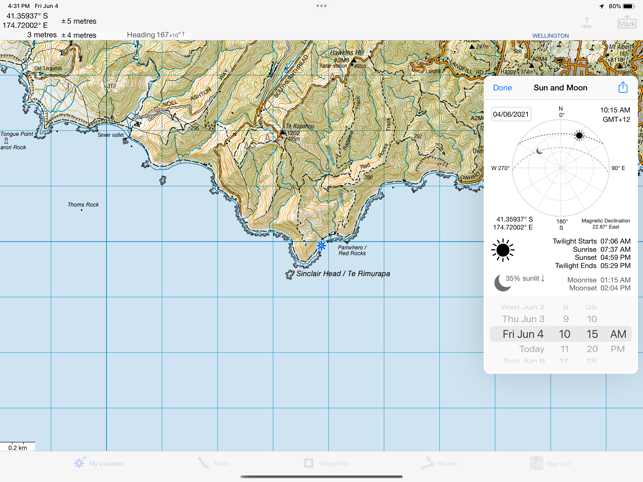Select Thu Jun 3 in date picker
This screenshot has width=643, height=482.
523,319
